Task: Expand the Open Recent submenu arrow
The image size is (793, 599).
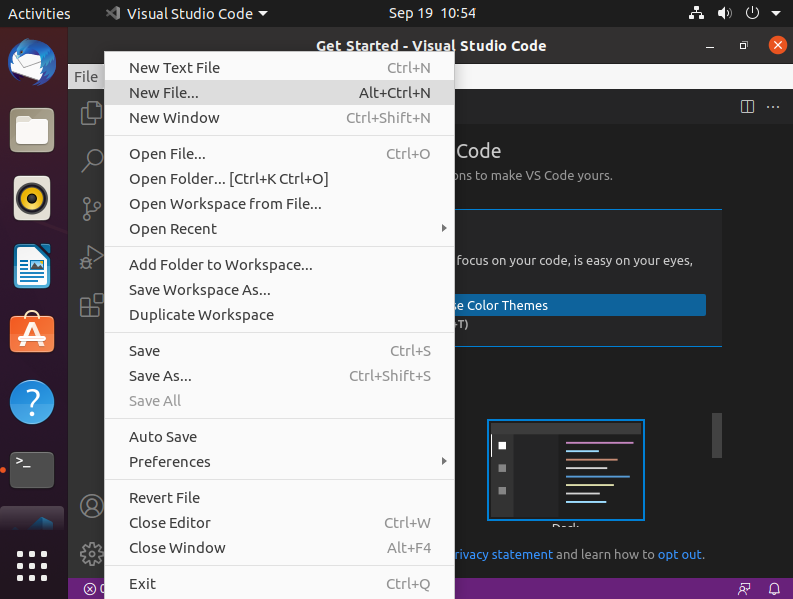Action: (444, 228)
